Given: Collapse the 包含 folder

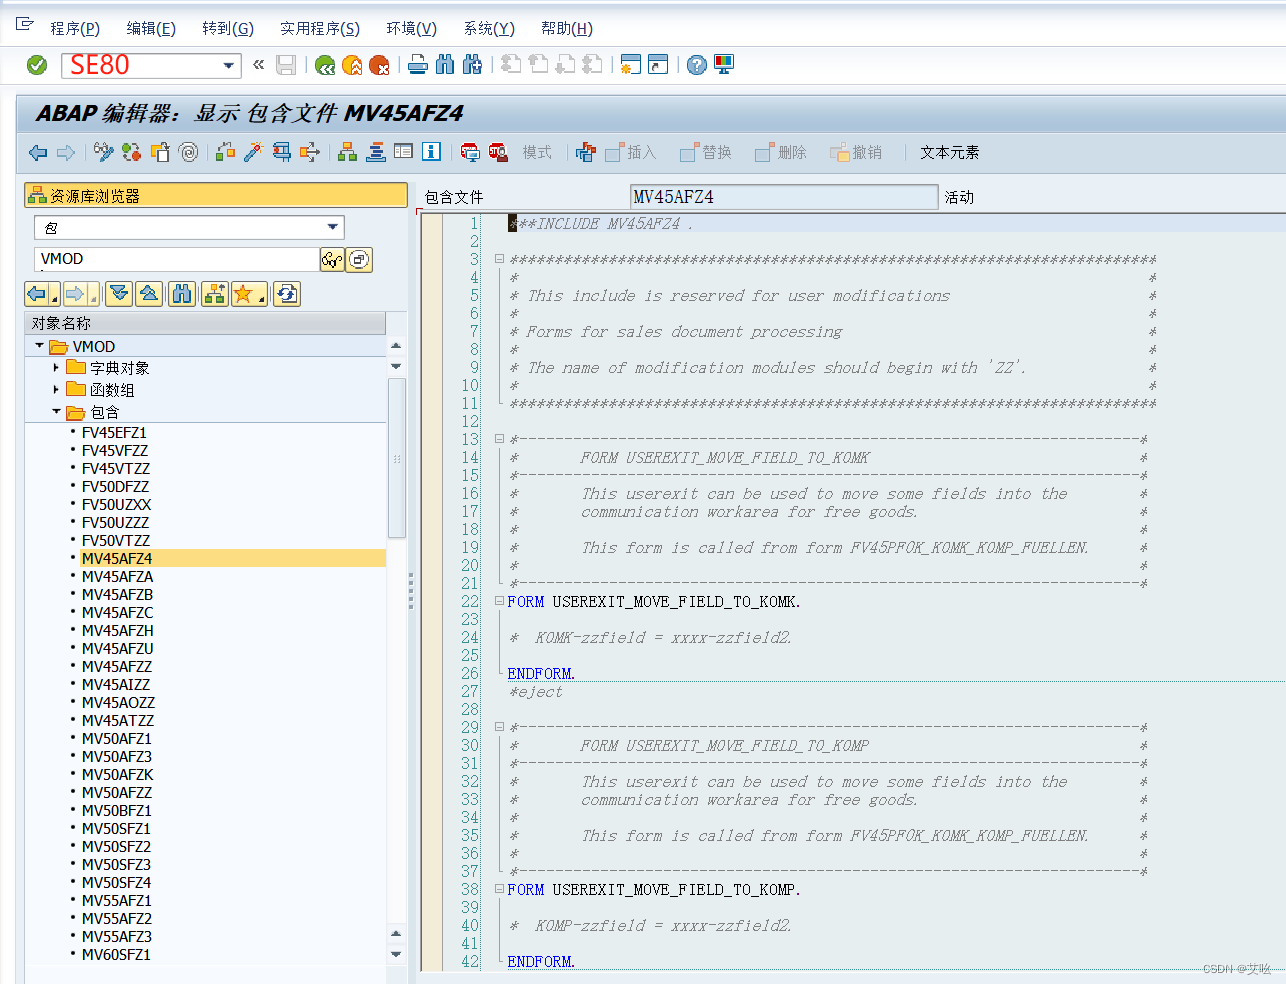Looking at the screenshot, I should pyautogui.click(x=56, y=412).
